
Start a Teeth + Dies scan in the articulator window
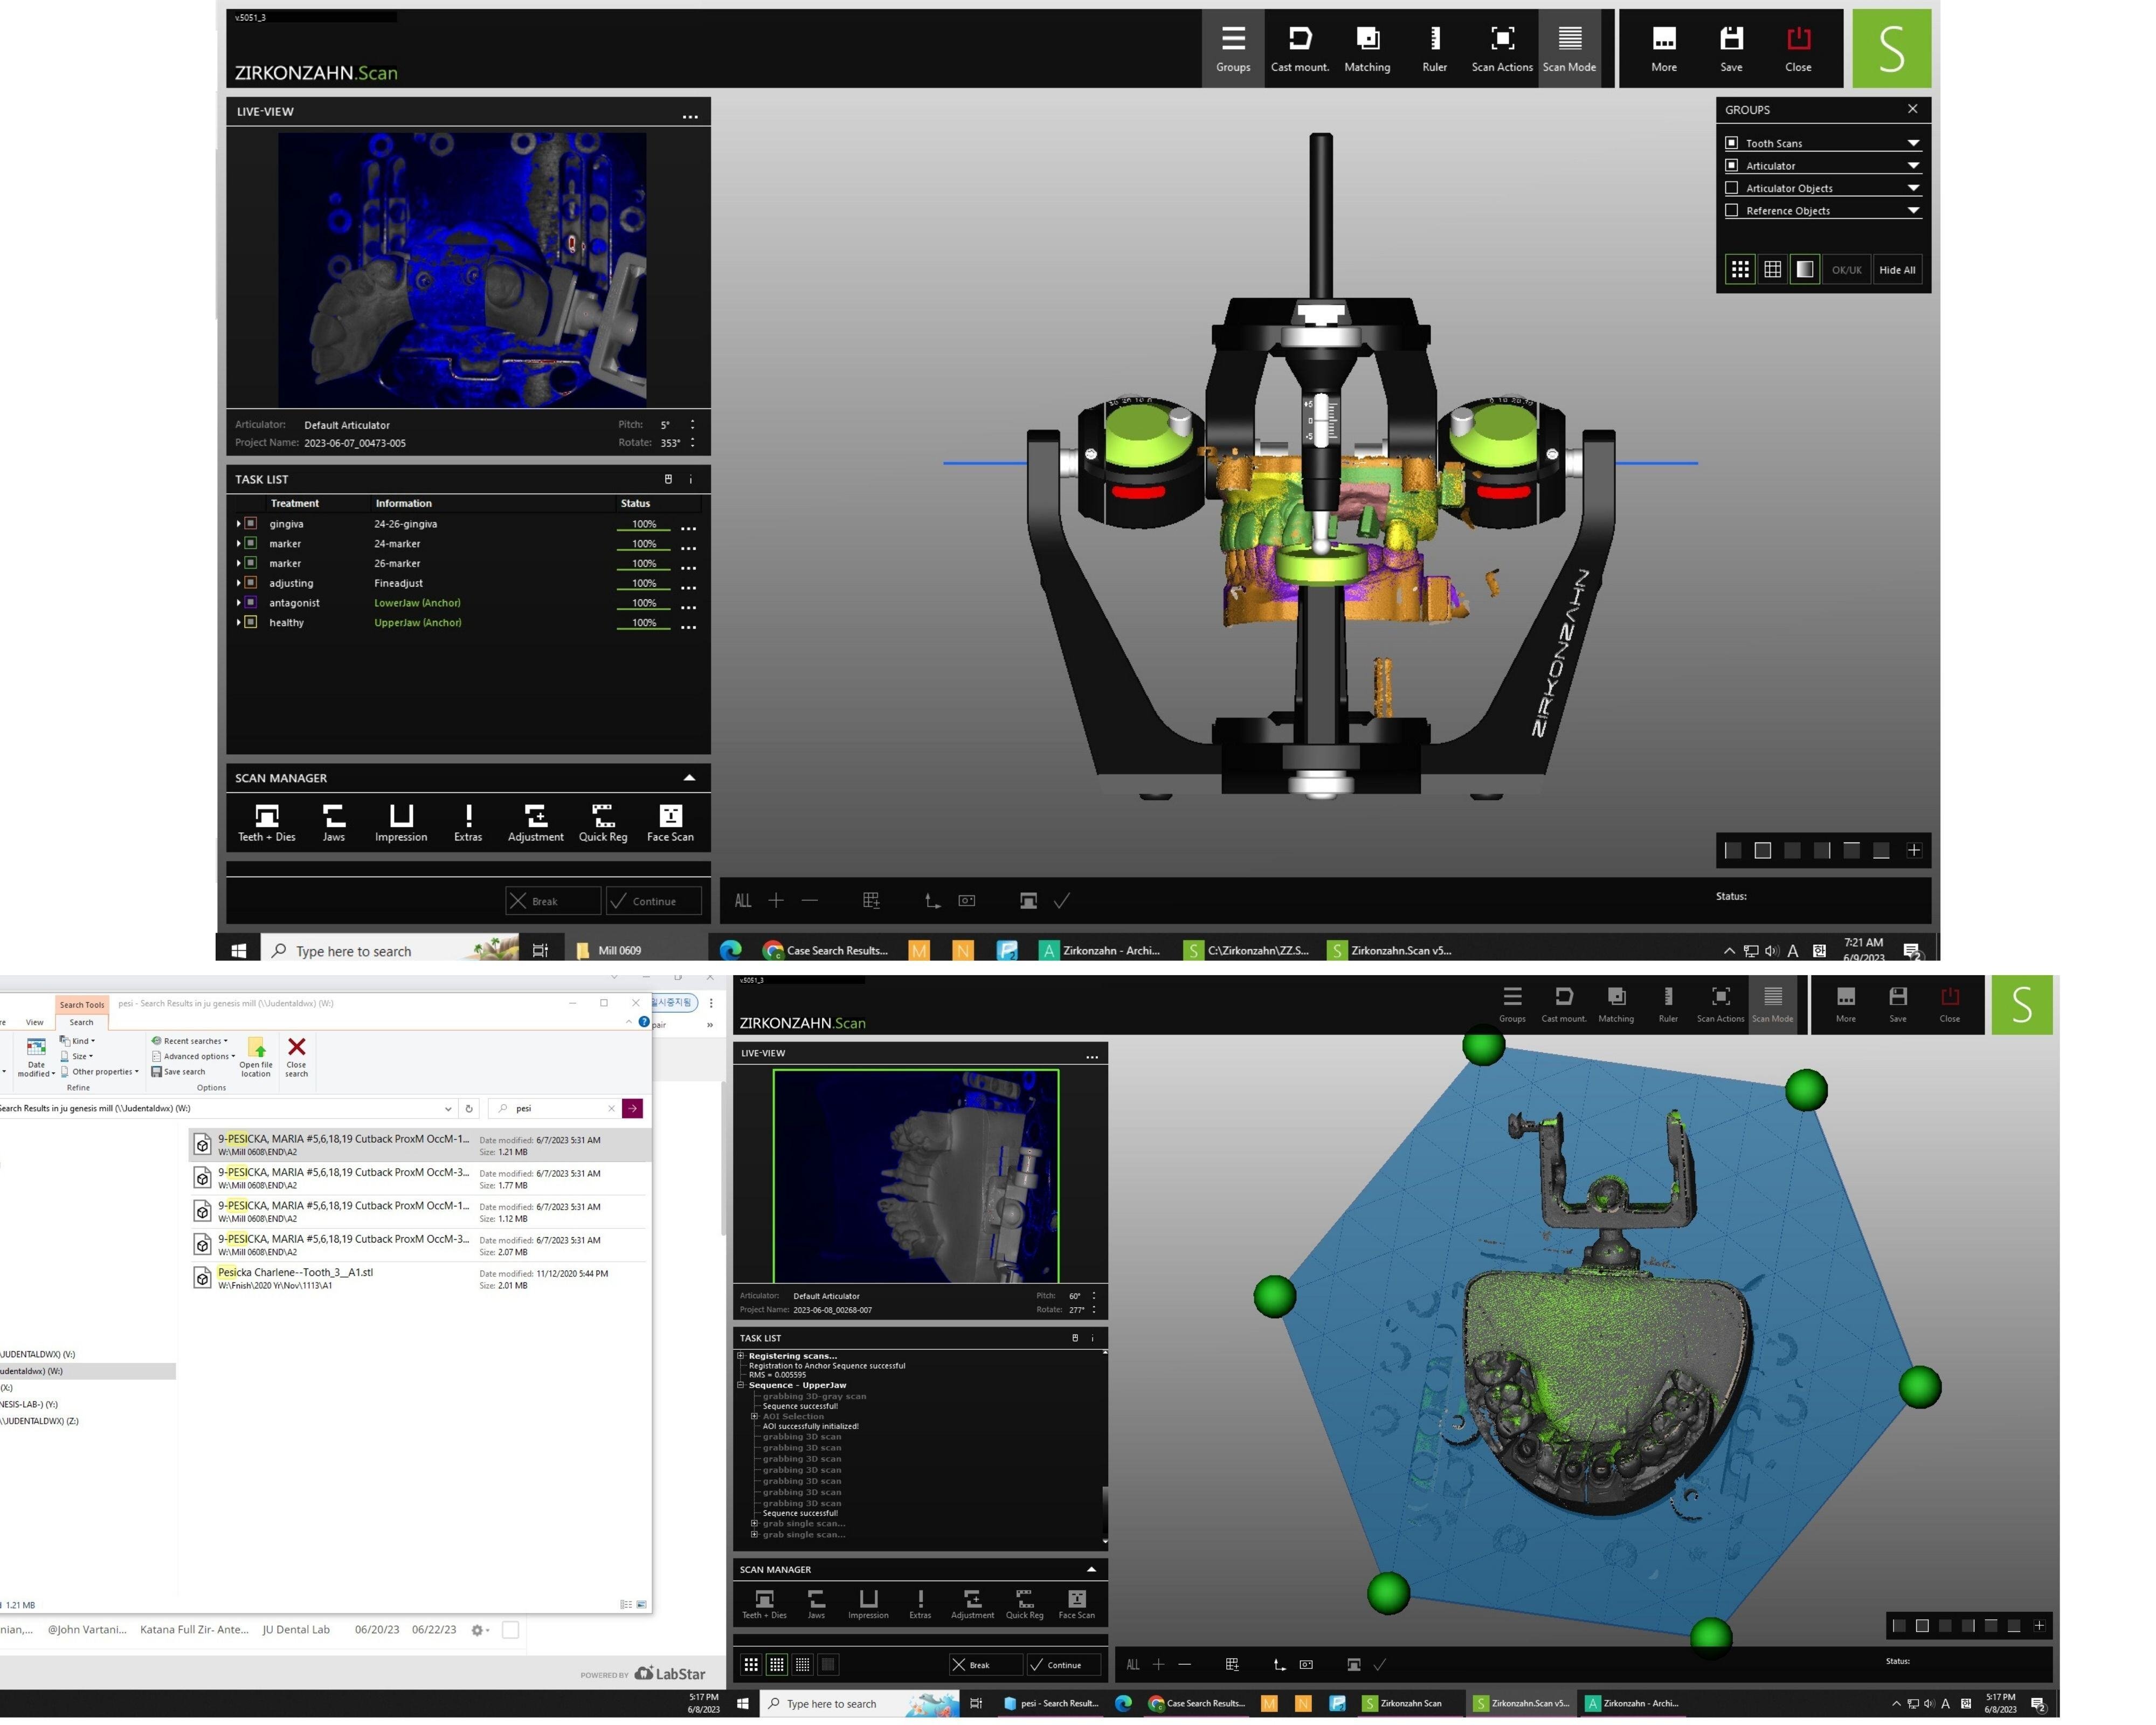point(266,823)
